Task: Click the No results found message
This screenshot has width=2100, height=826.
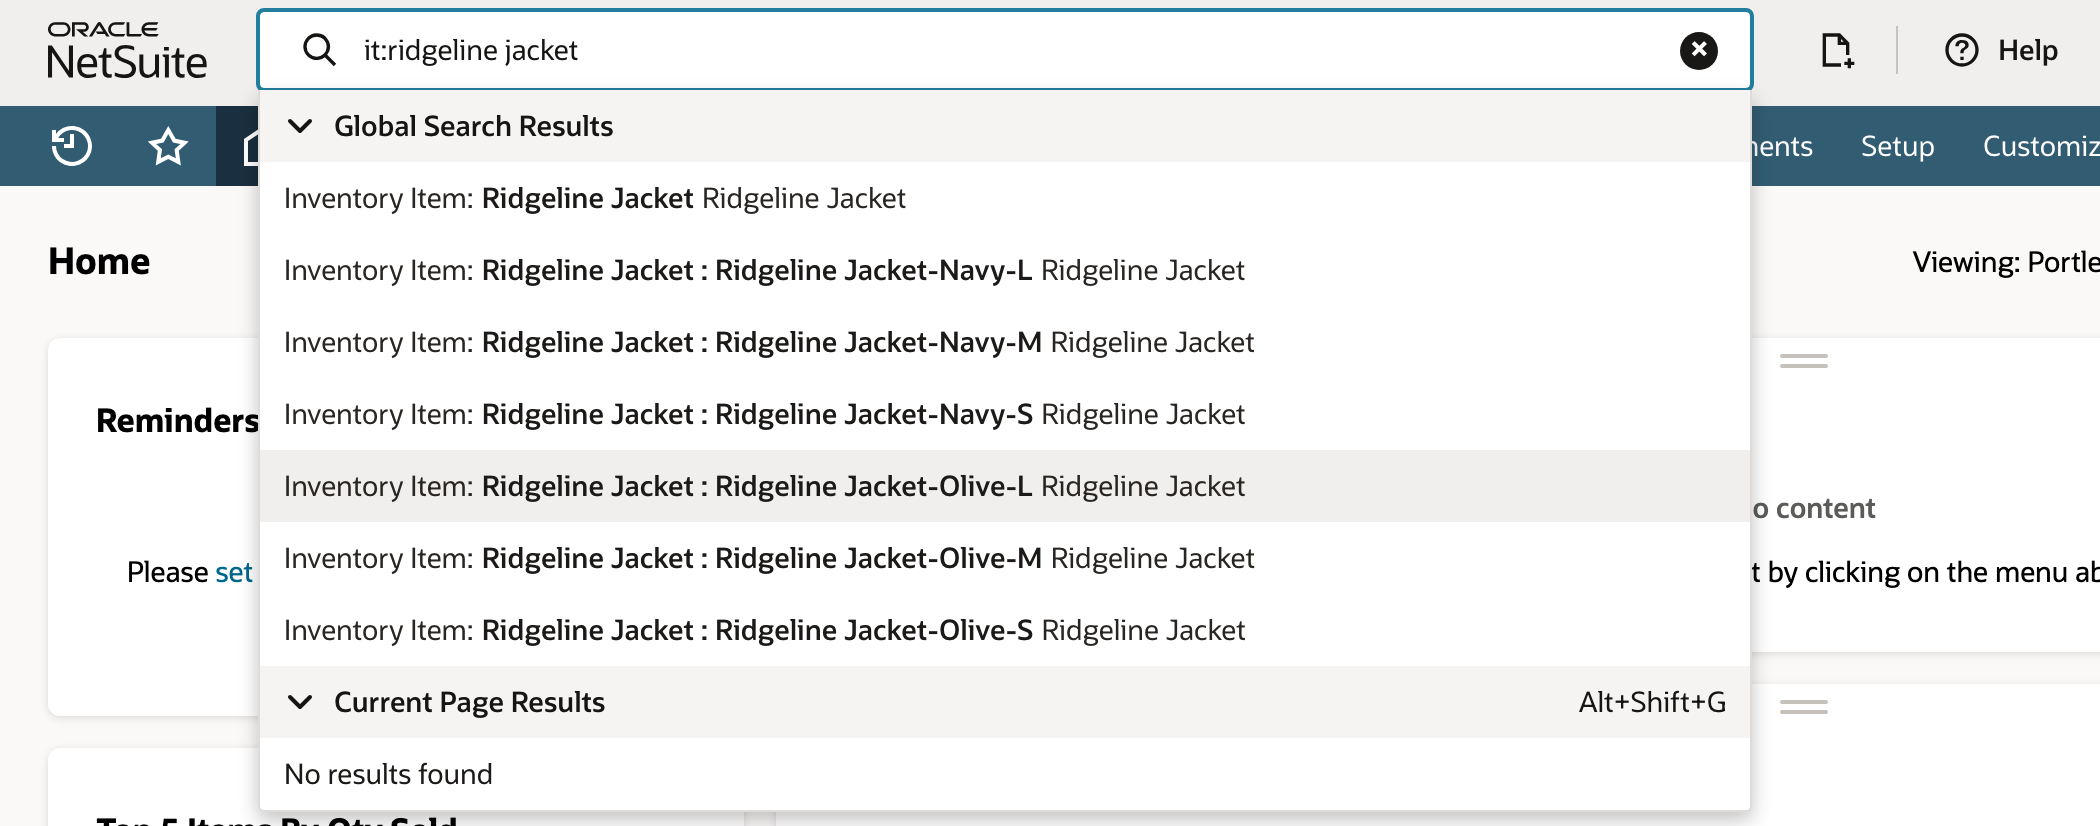Action: (x=388, y=774)
